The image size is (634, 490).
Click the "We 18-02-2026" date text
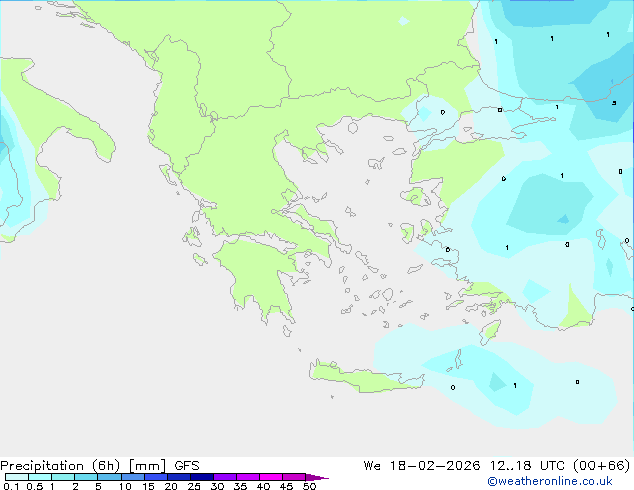(422, 466)
